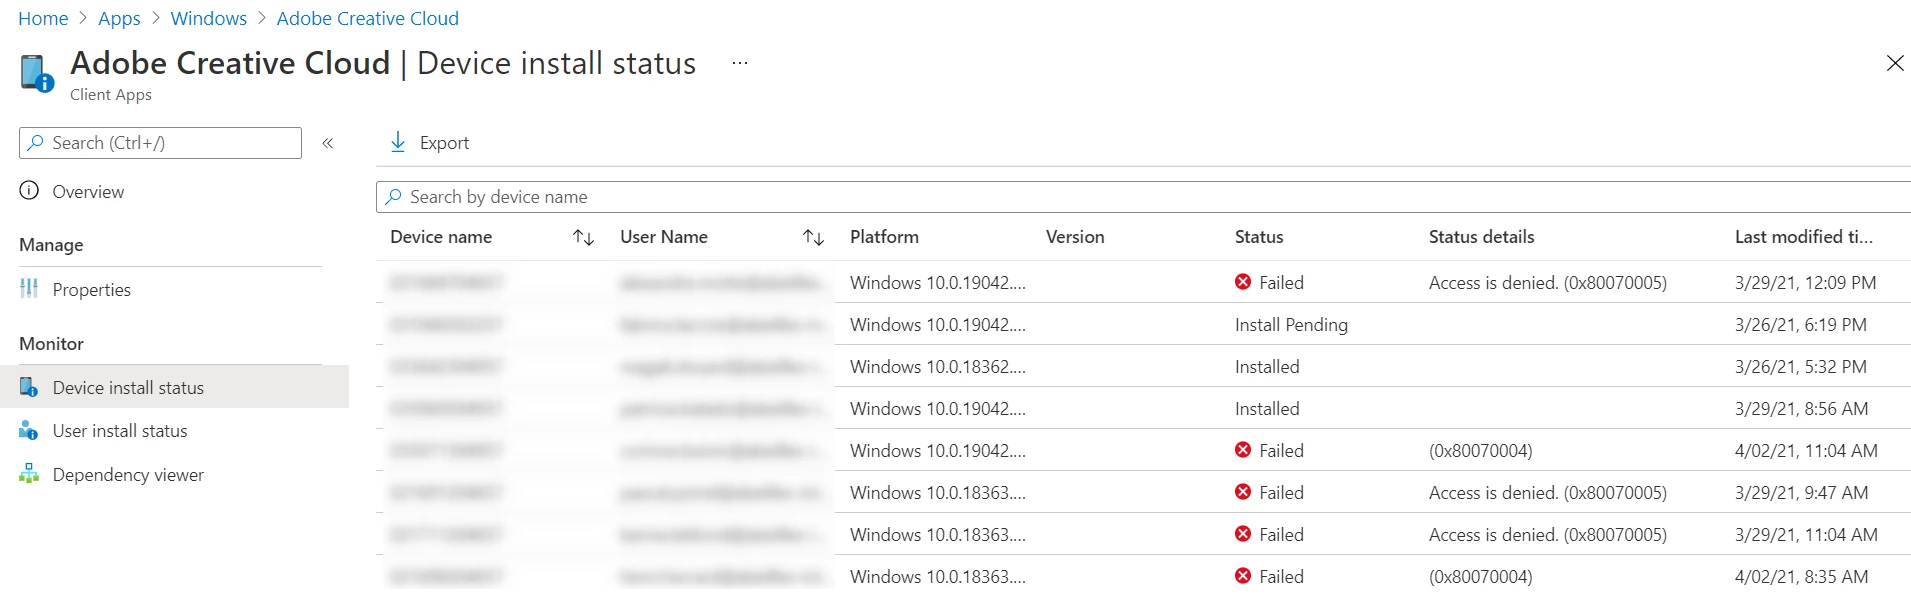Screen dimensions: 1911x595
Task: Open the Overview page
Action: [x=88, y=192]
